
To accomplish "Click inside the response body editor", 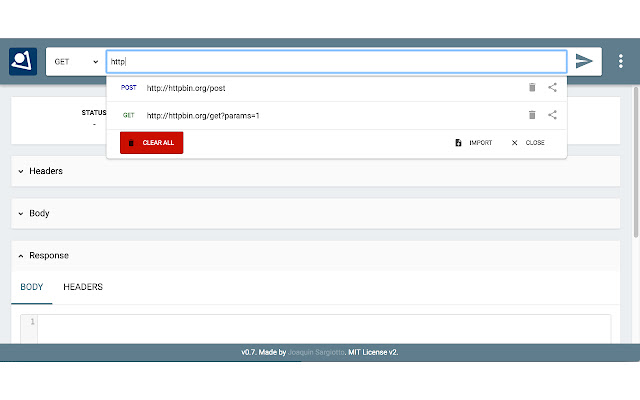I will [x=324, y=329].
